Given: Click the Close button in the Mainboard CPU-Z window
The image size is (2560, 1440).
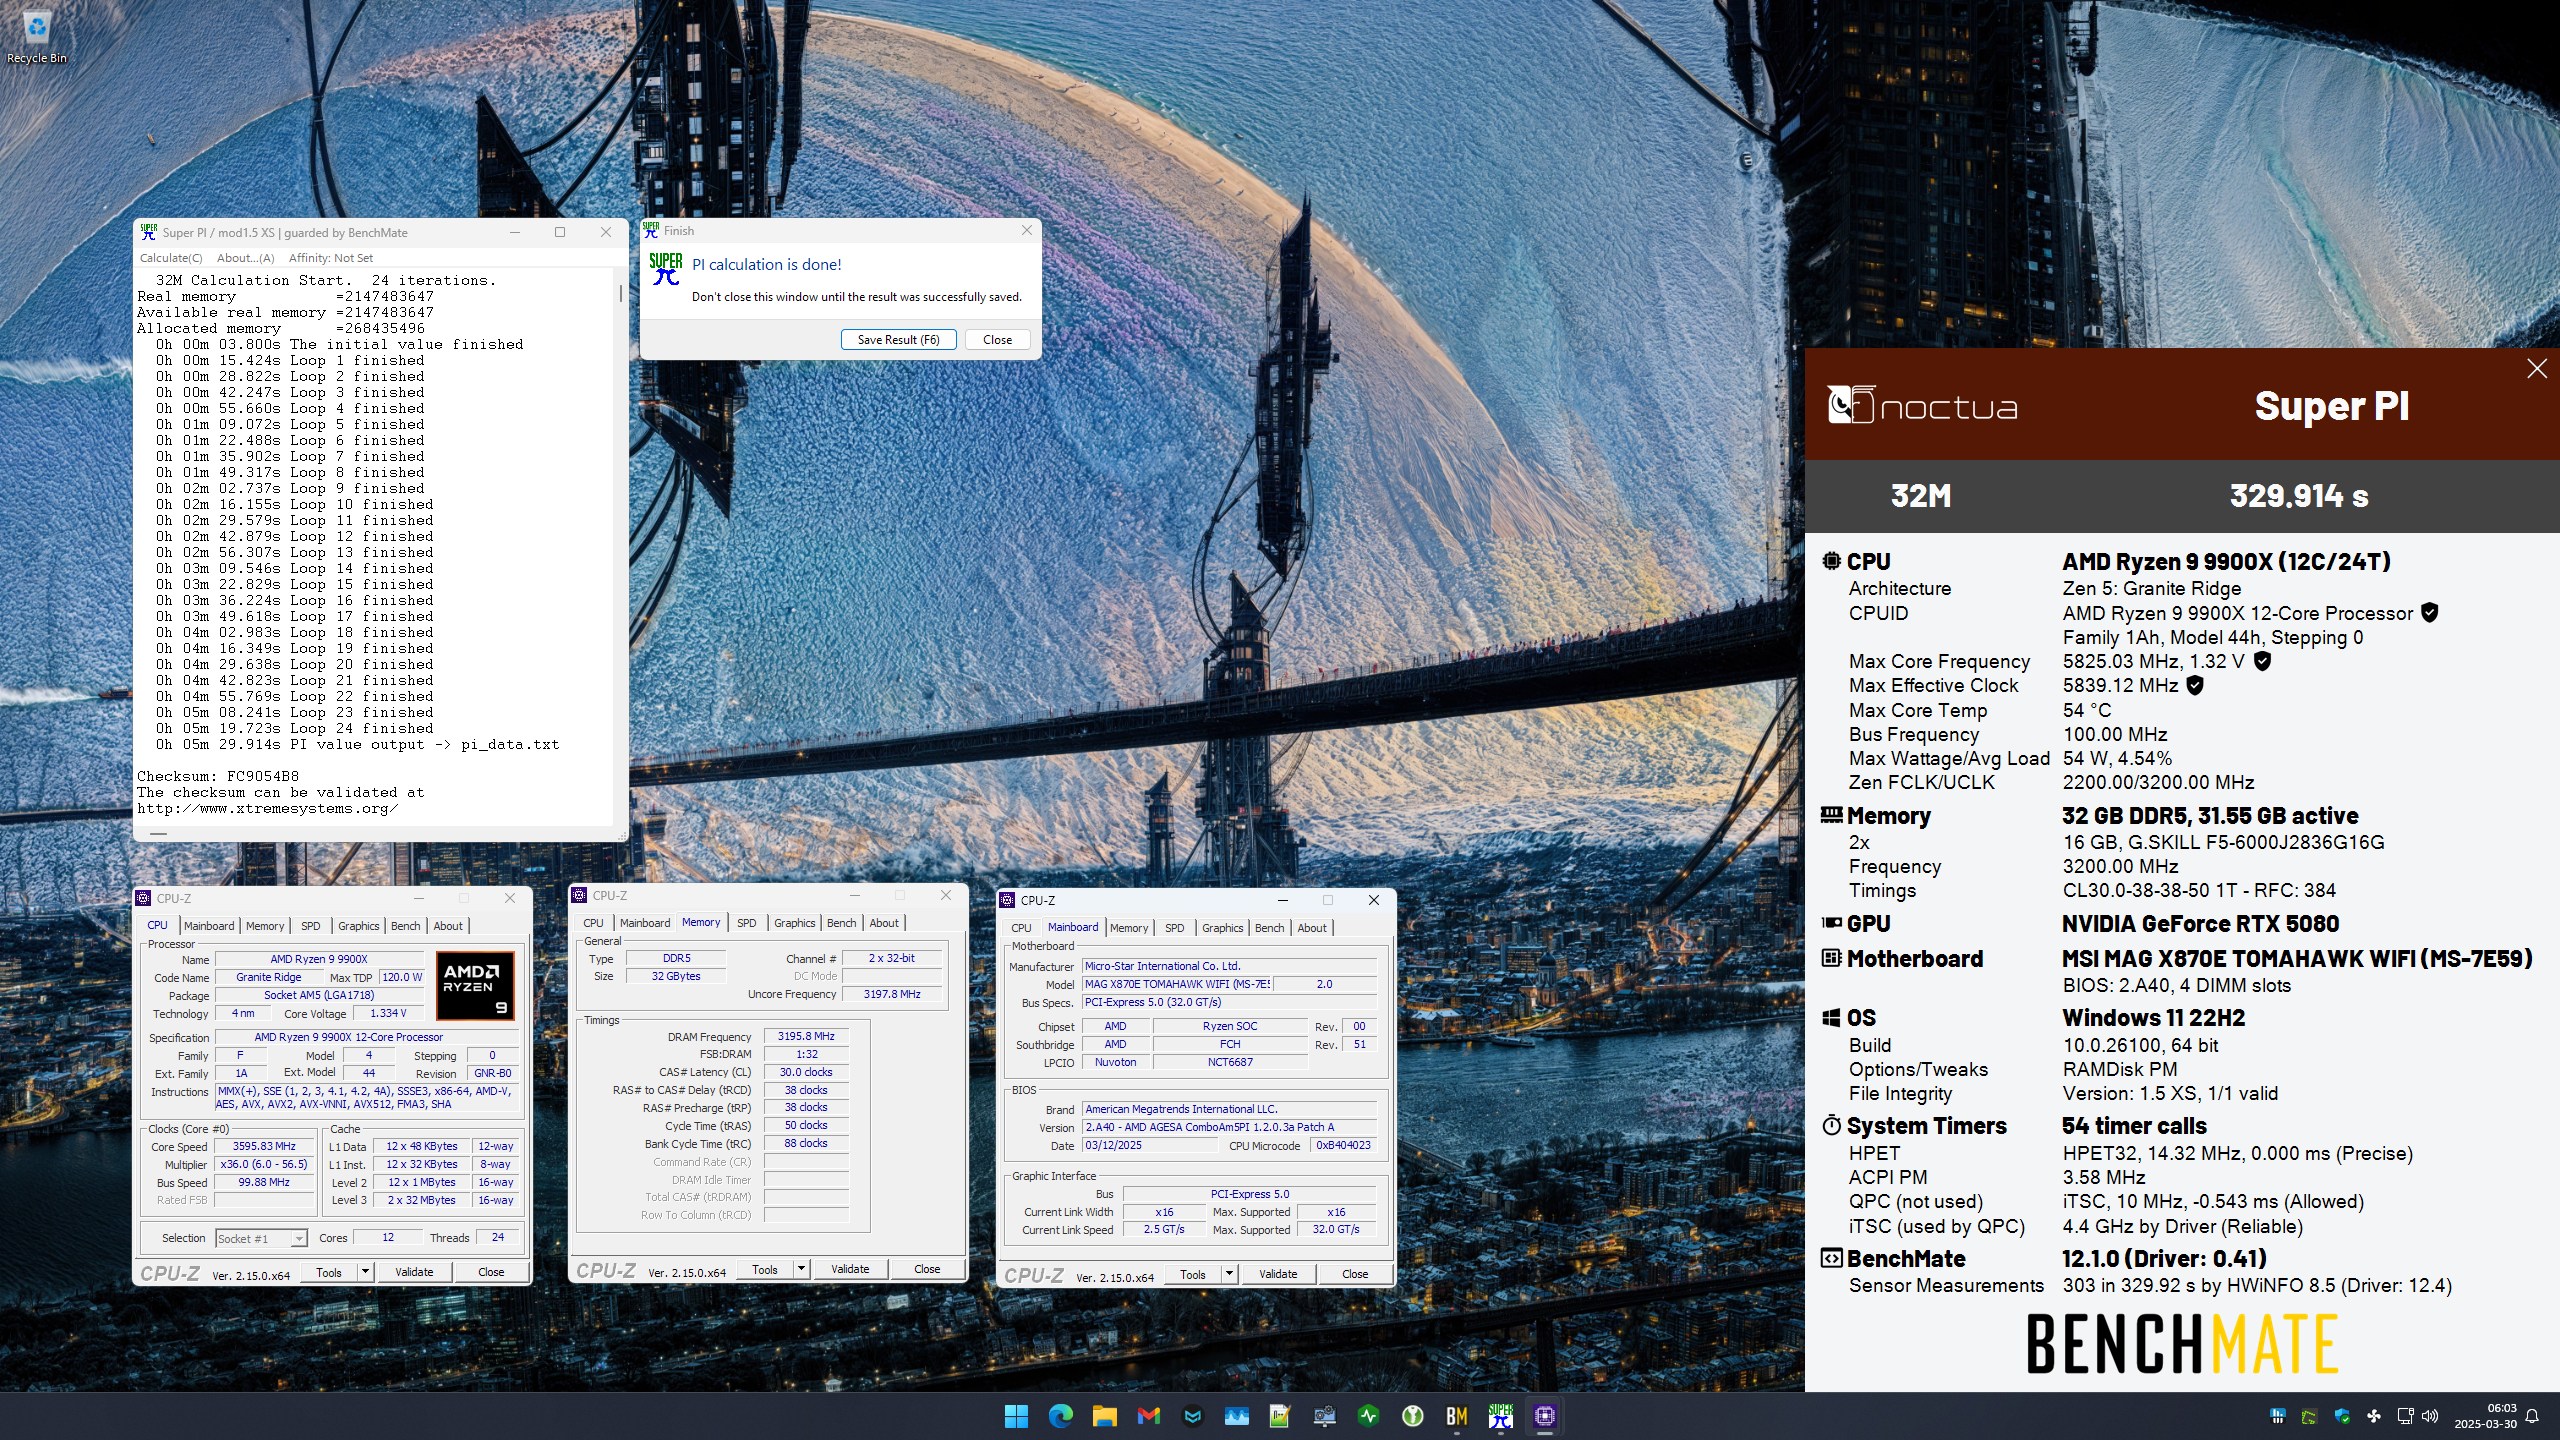Looking at the screenshot, I should pos(1355,1274).
